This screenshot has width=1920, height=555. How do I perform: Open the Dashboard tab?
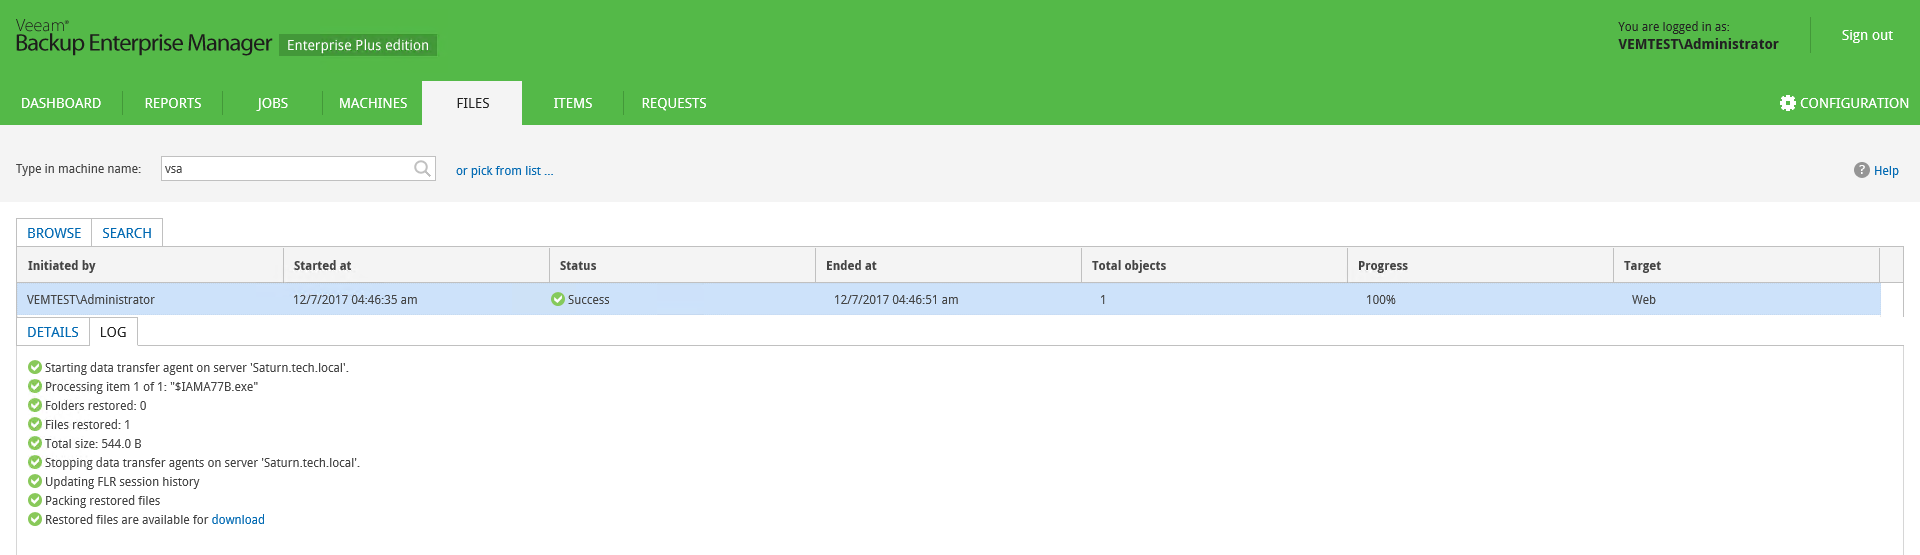coord(61,103)
